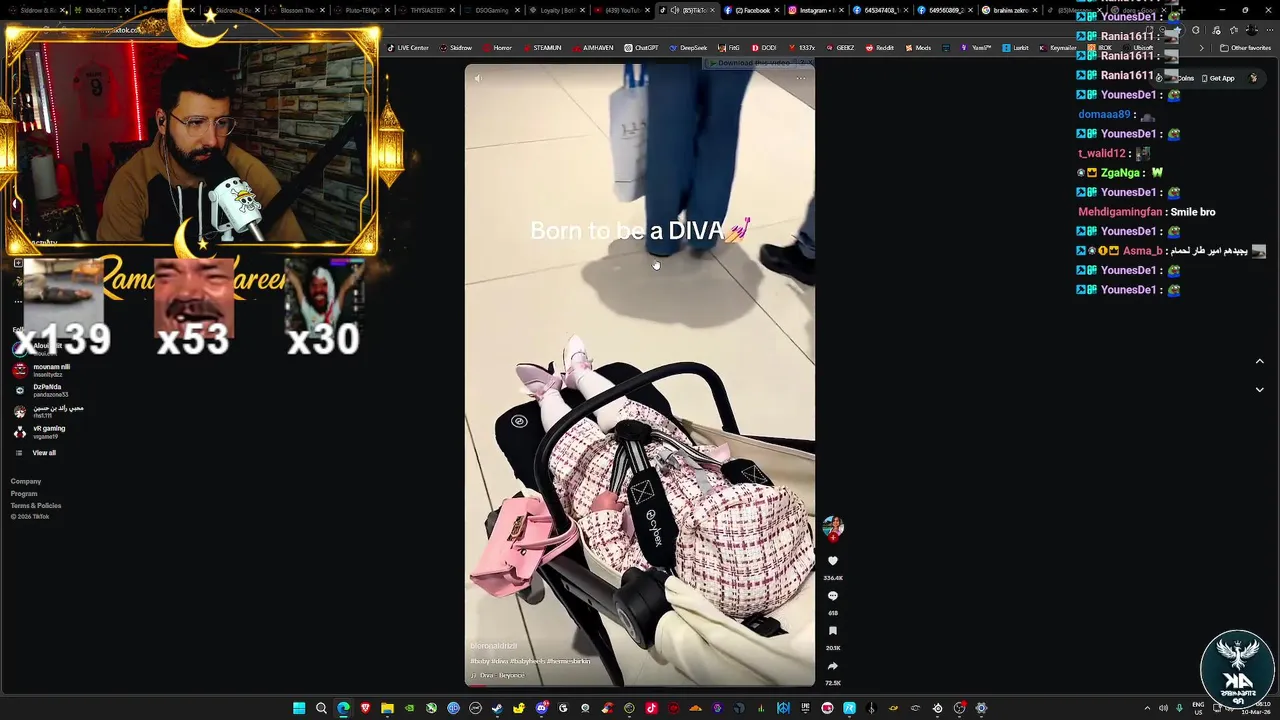This screenshot has height=720, width=1280.
Task: Open the ChatGPT bookmark
Action: (641, 48)
